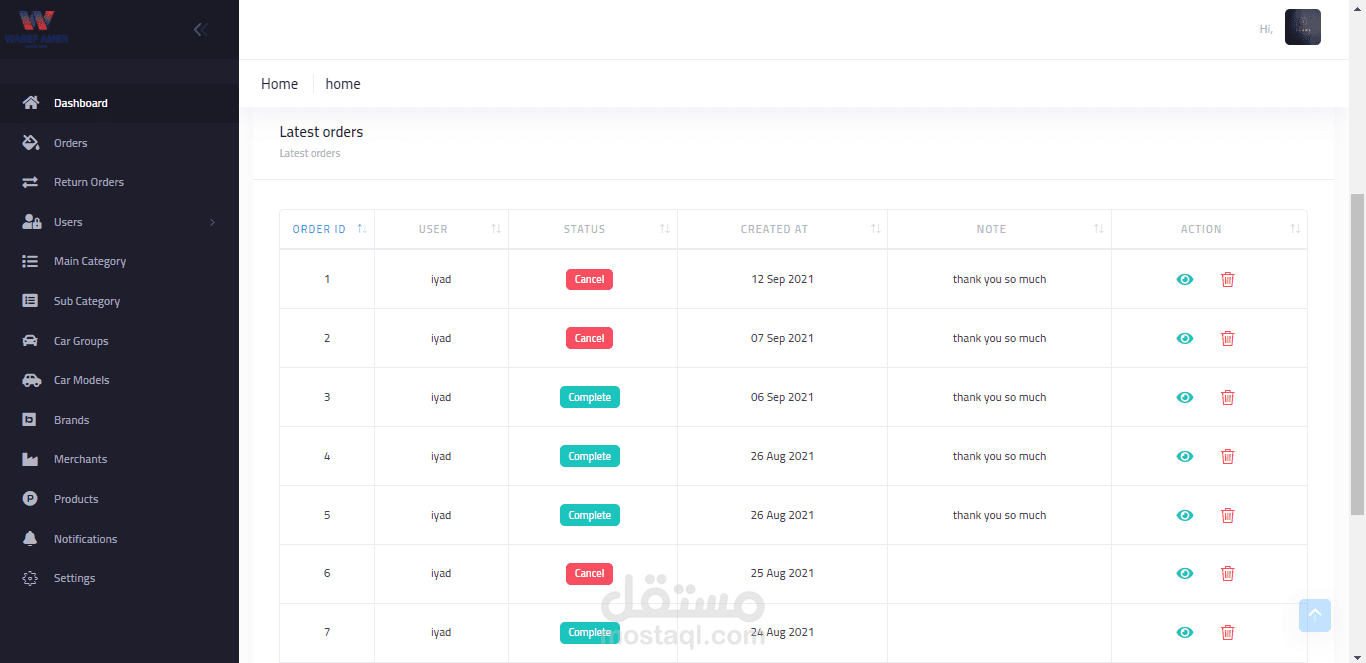Click Complete status badge for order 3
The image size is (1366, 663).
pos(590,397)
